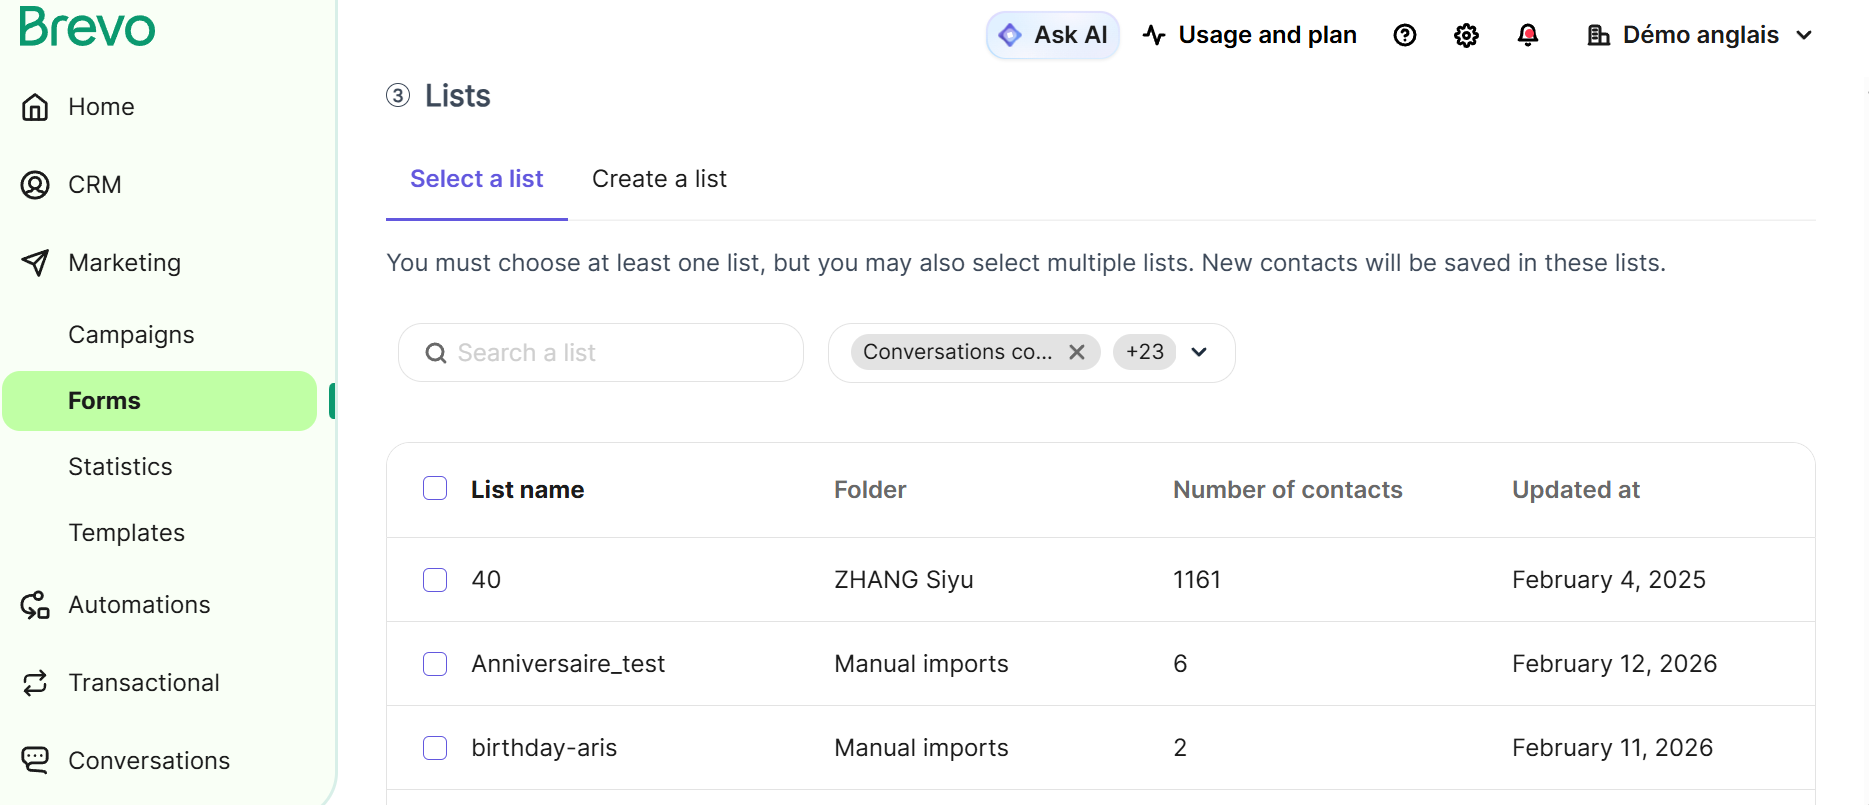Open the help question mark icon
The image size is (1869, 805).
point(1404,36)
